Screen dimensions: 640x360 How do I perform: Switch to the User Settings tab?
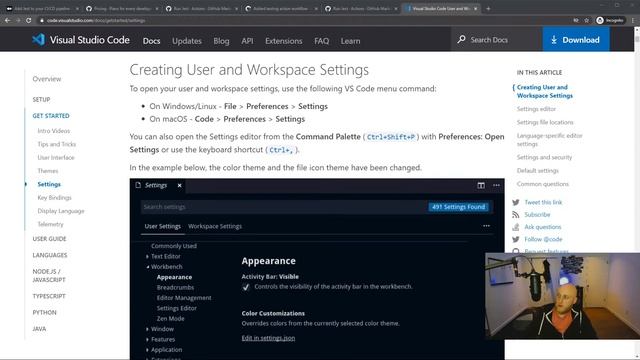coord(162,226)
